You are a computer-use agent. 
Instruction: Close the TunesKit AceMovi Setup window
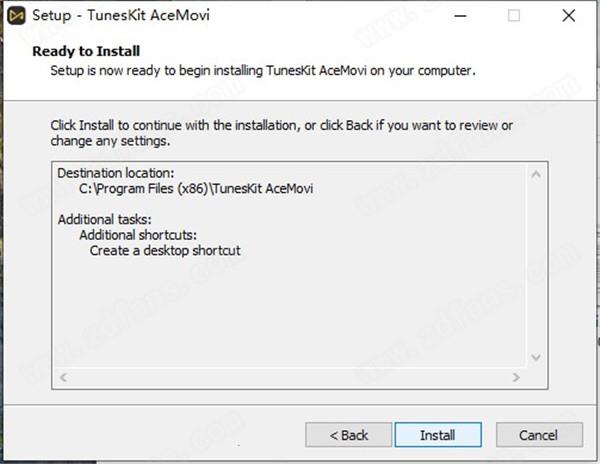[569, 16]
